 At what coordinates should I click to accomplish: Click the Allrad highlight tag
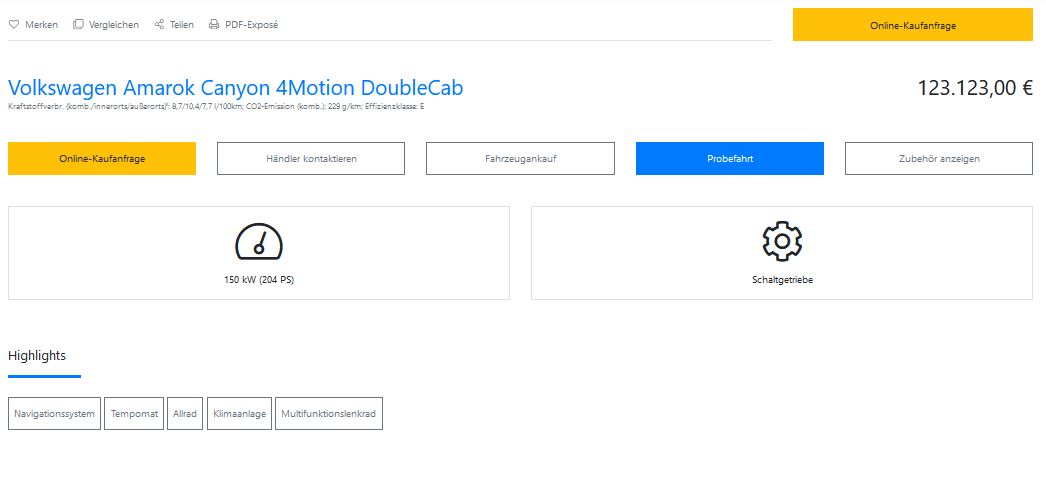coord(185,414)
